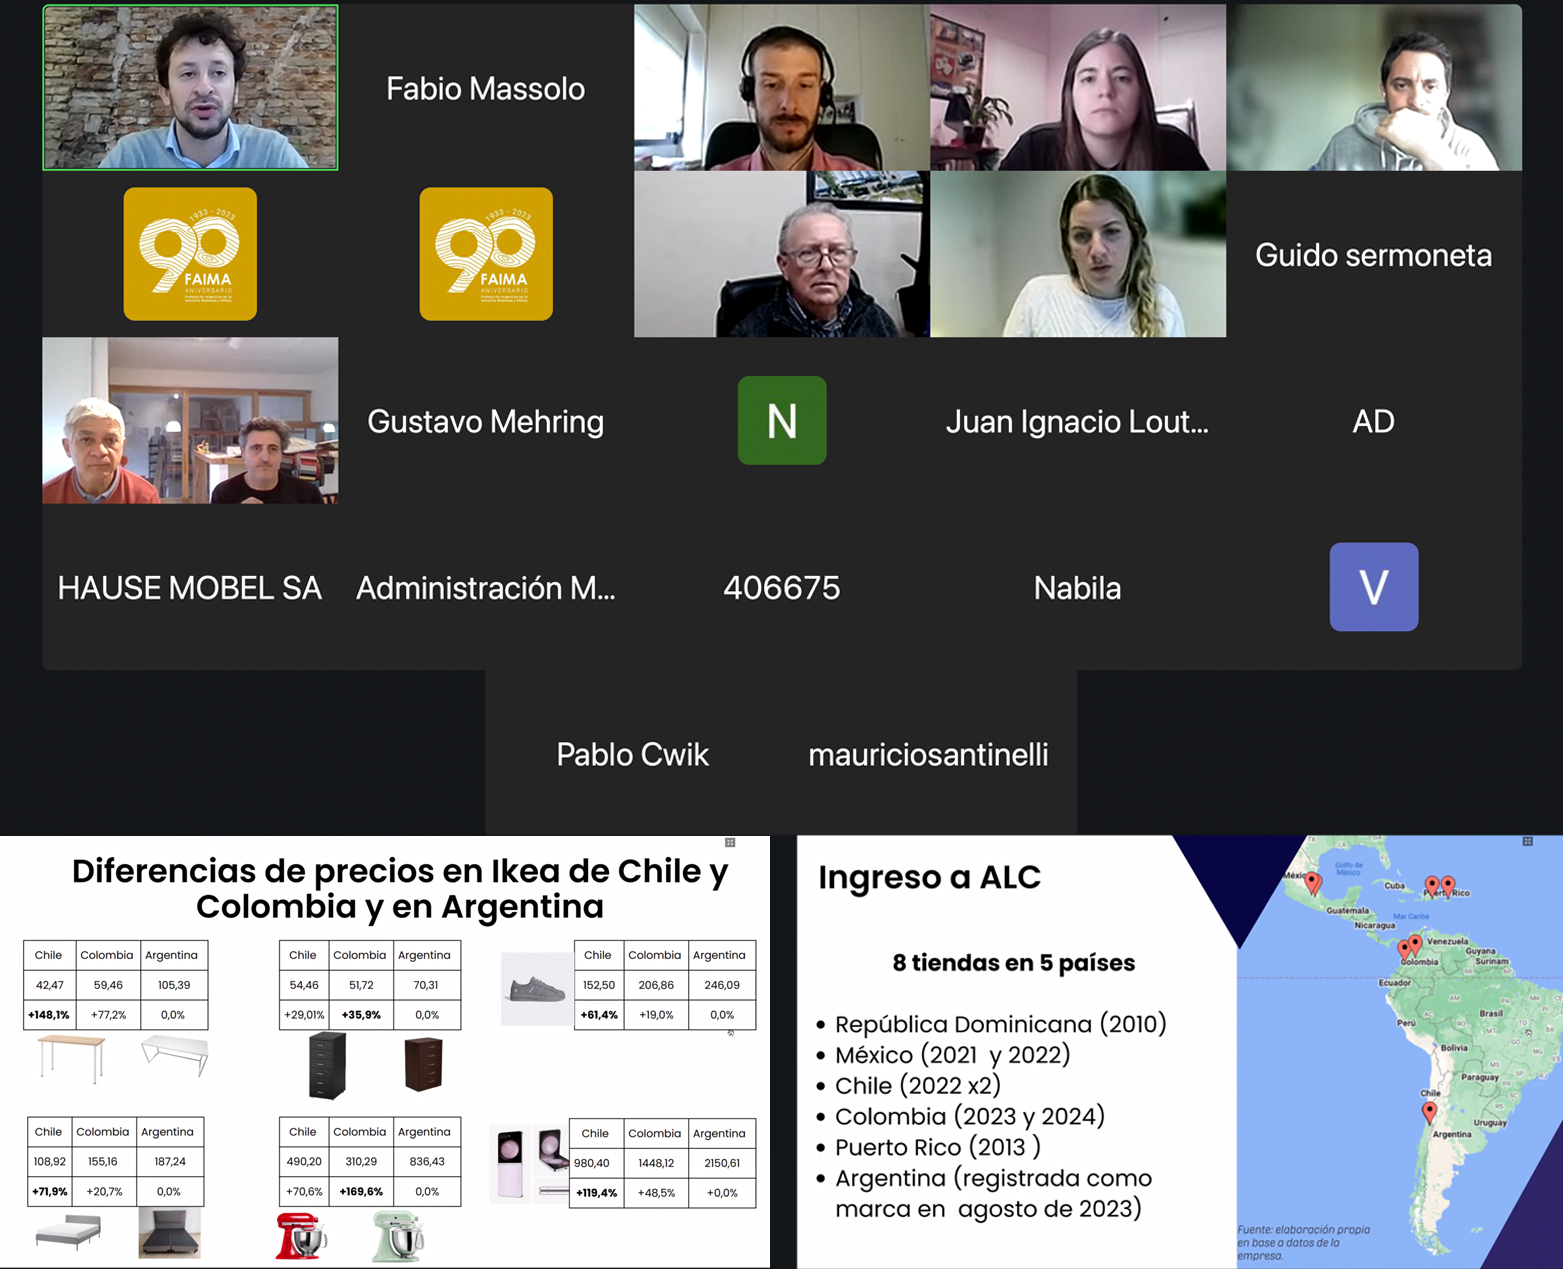Select the map pin over México
Screen dimensions: 1563x1269
pos(1313,882)
